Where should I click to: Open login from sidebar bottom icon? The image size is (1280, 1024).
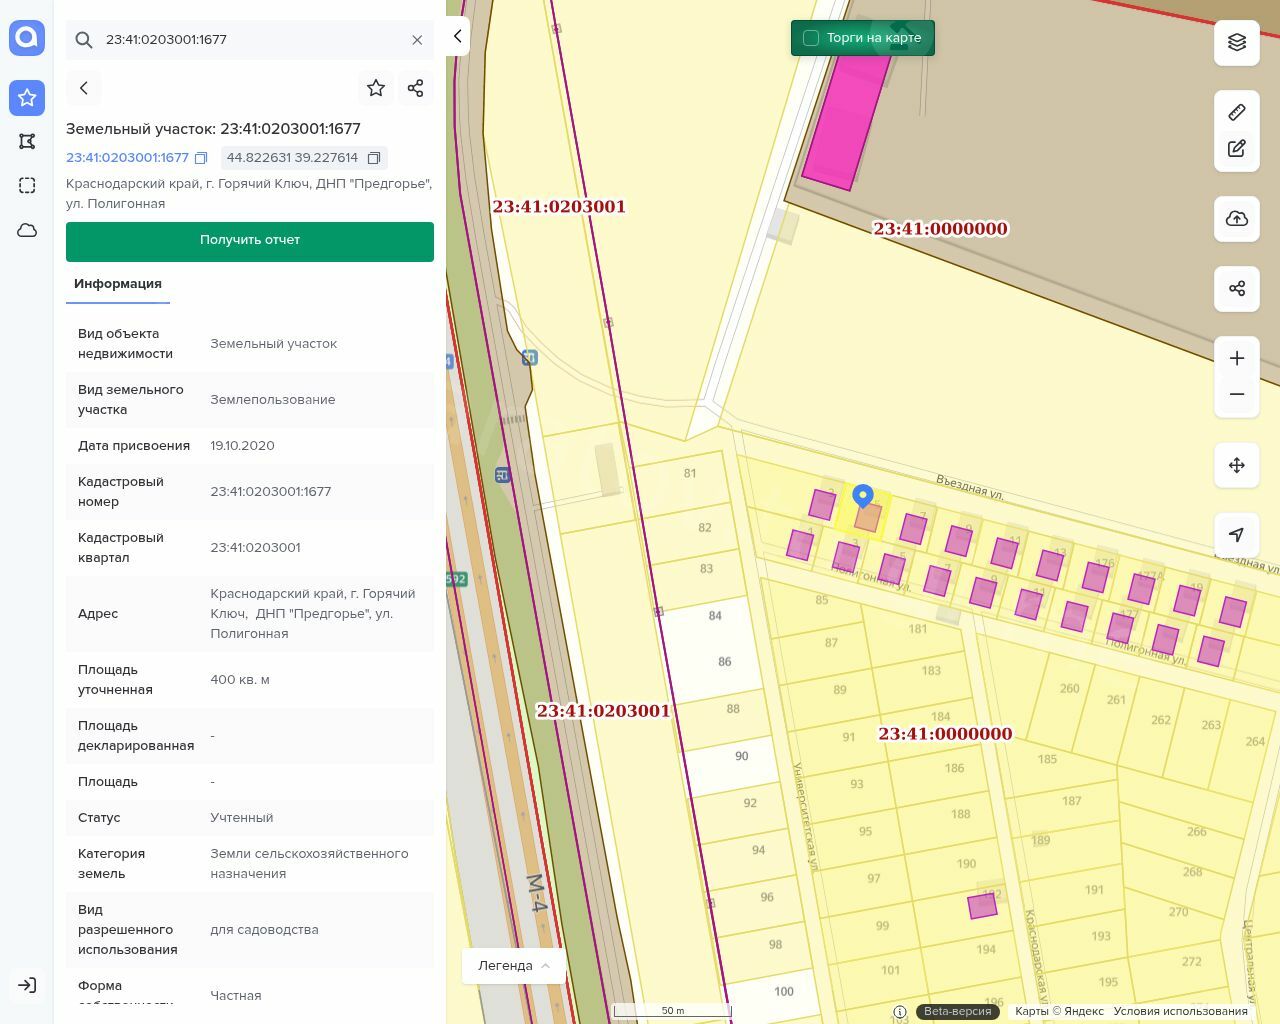(x=27, y=985)
